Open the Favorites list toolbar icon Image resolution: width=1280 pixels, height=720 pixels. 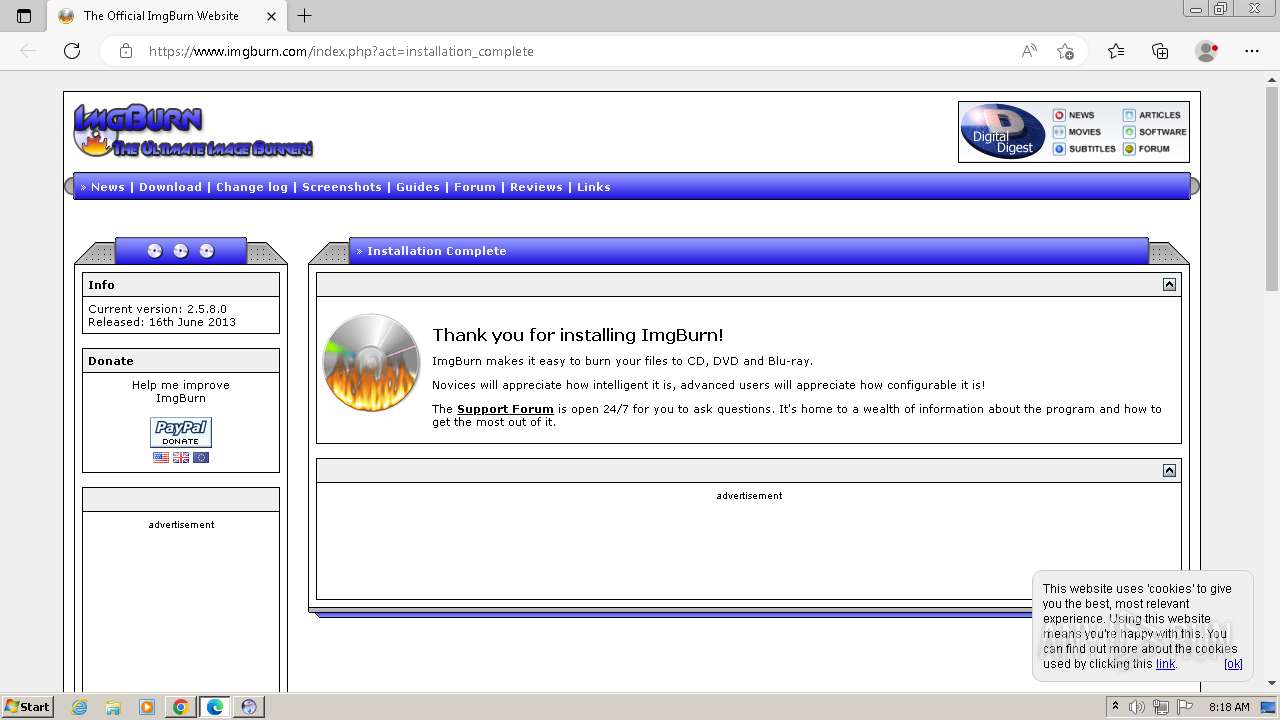pos(1116,51)
